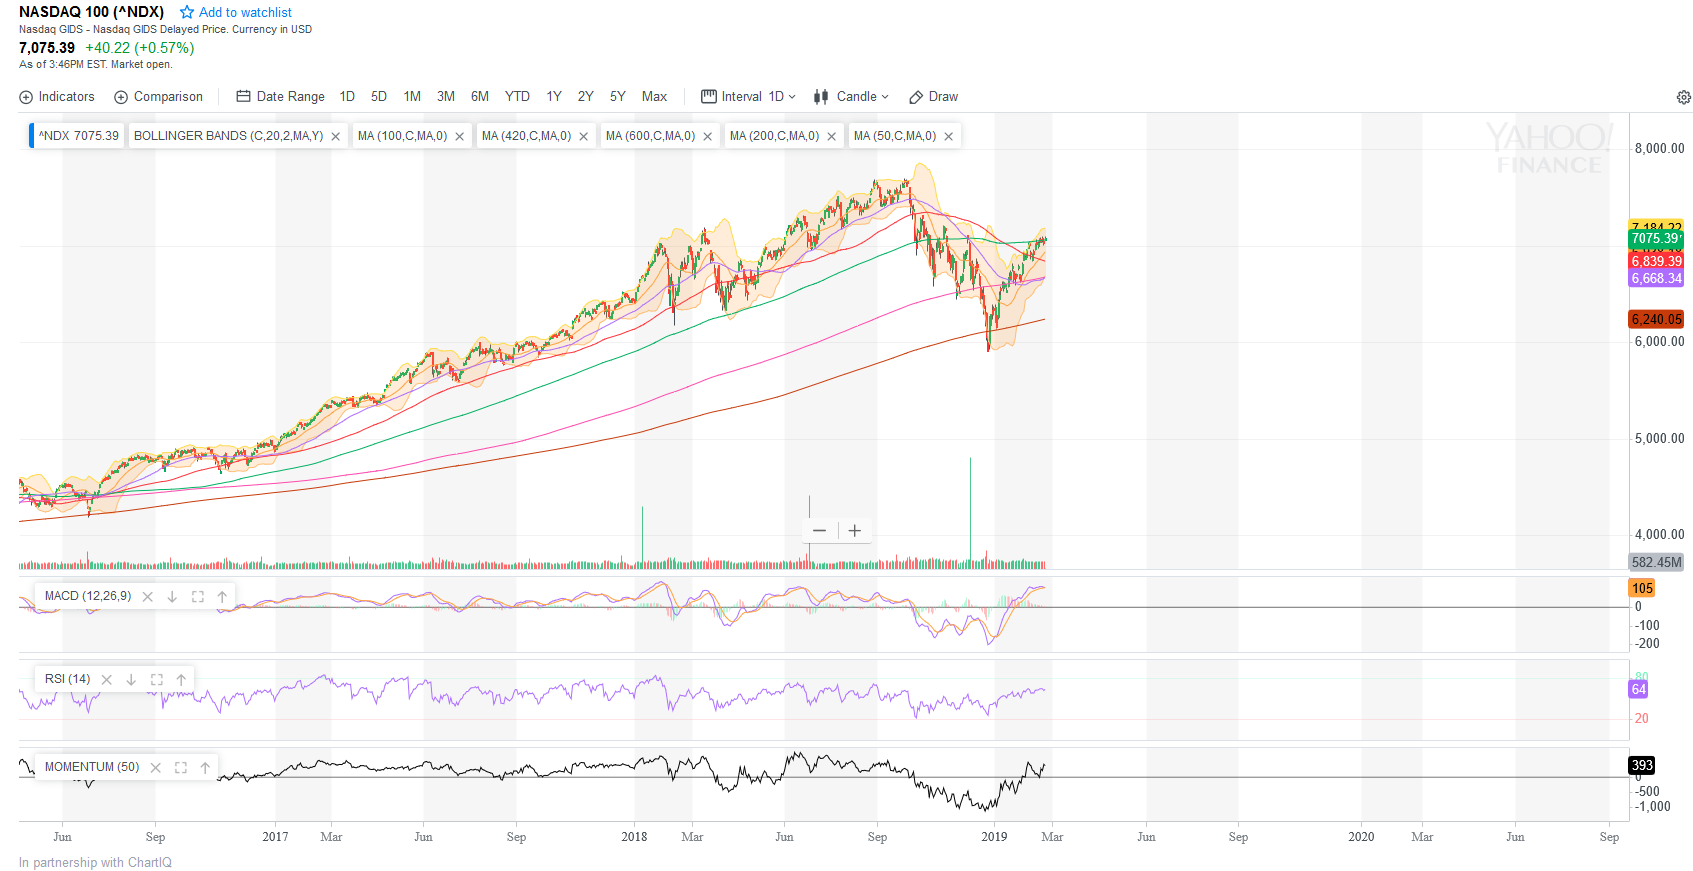Remove the MA (100,C,MA,0) indicator
The image size is (1693, 871).
[460, 137]
